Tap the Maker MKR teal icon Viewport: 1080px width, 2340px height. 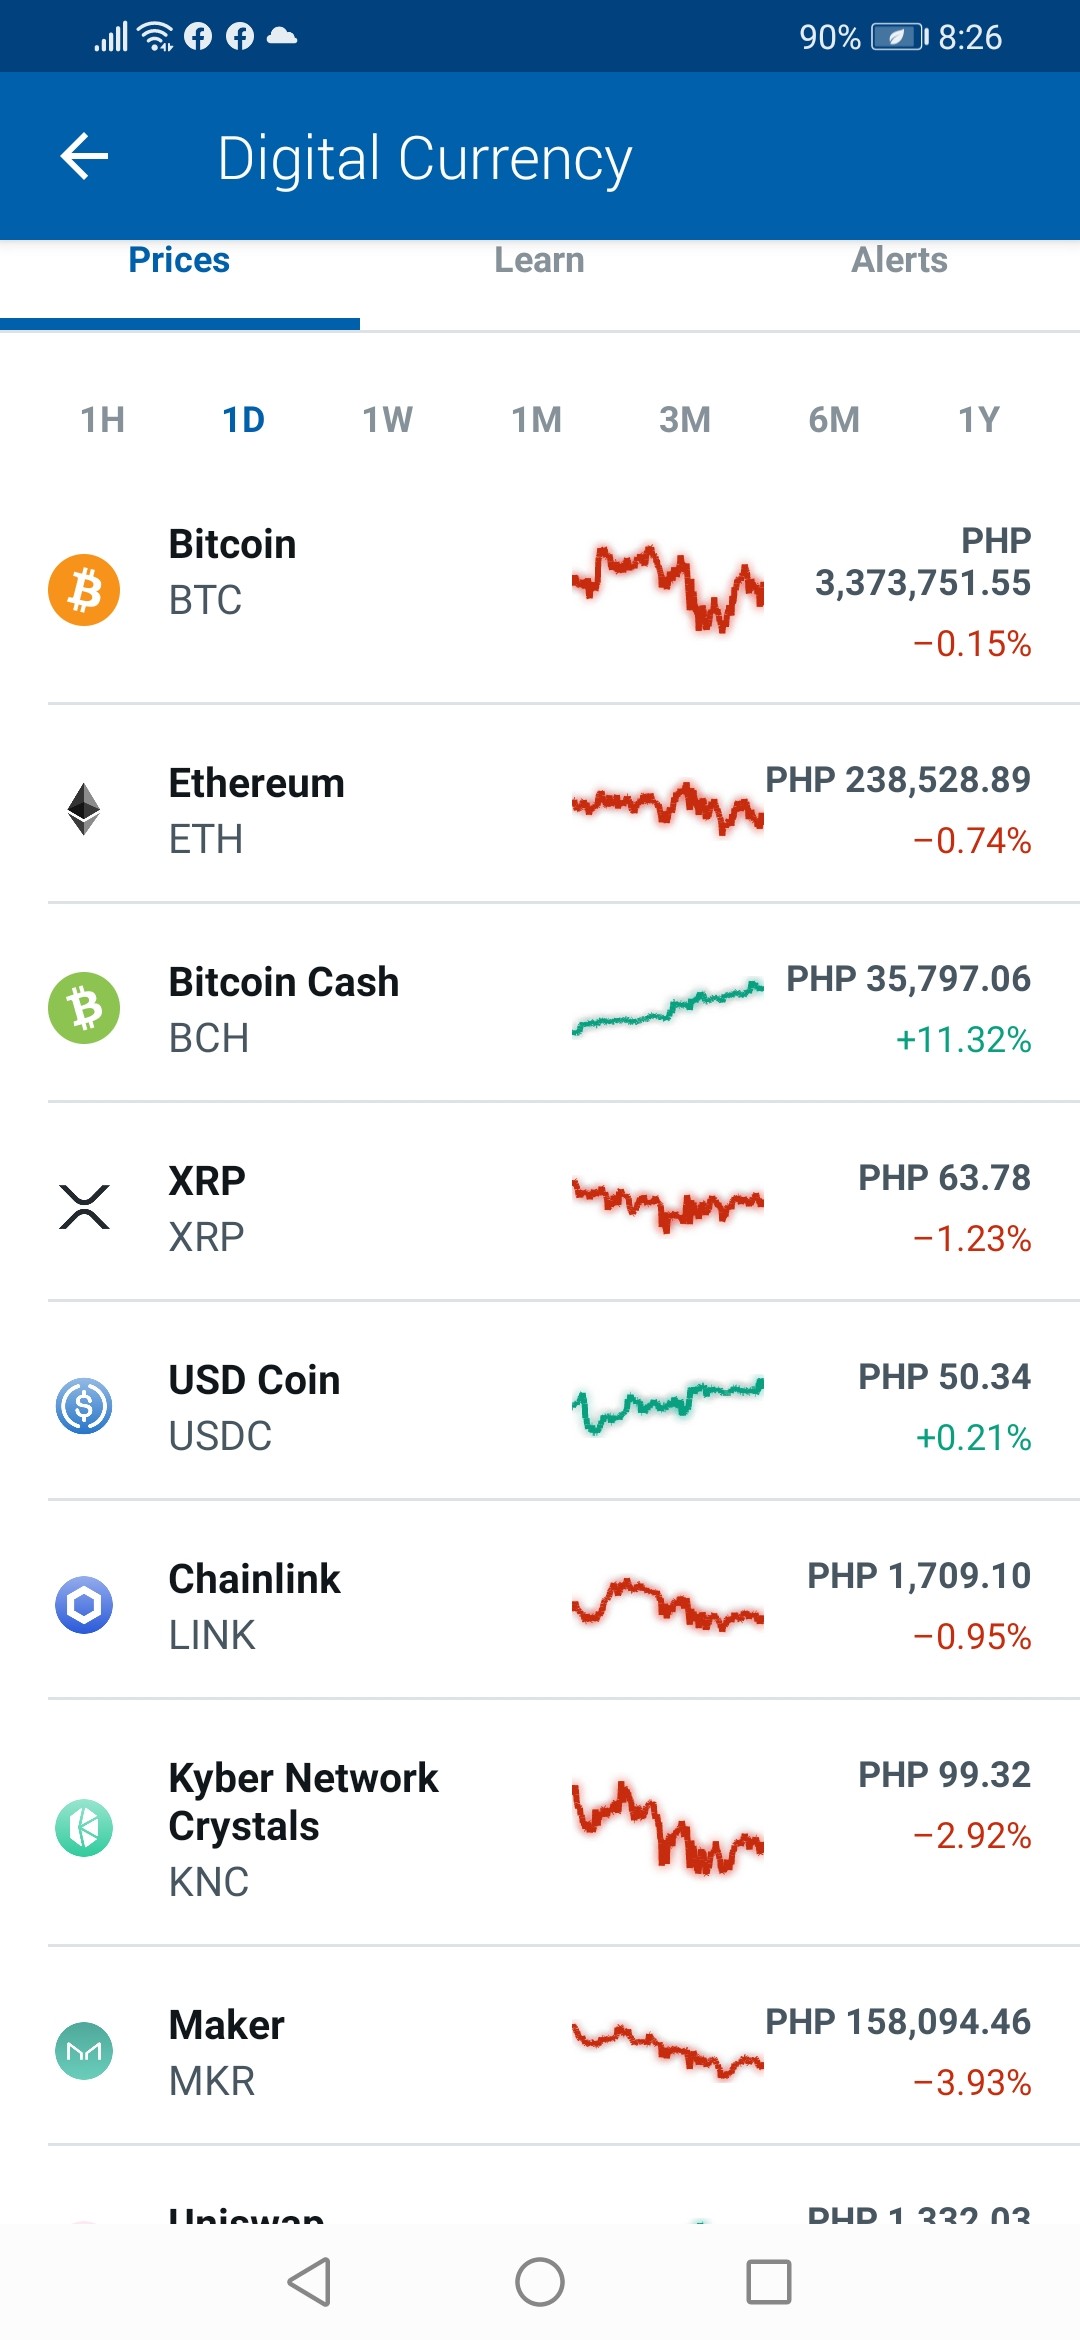84,2051
